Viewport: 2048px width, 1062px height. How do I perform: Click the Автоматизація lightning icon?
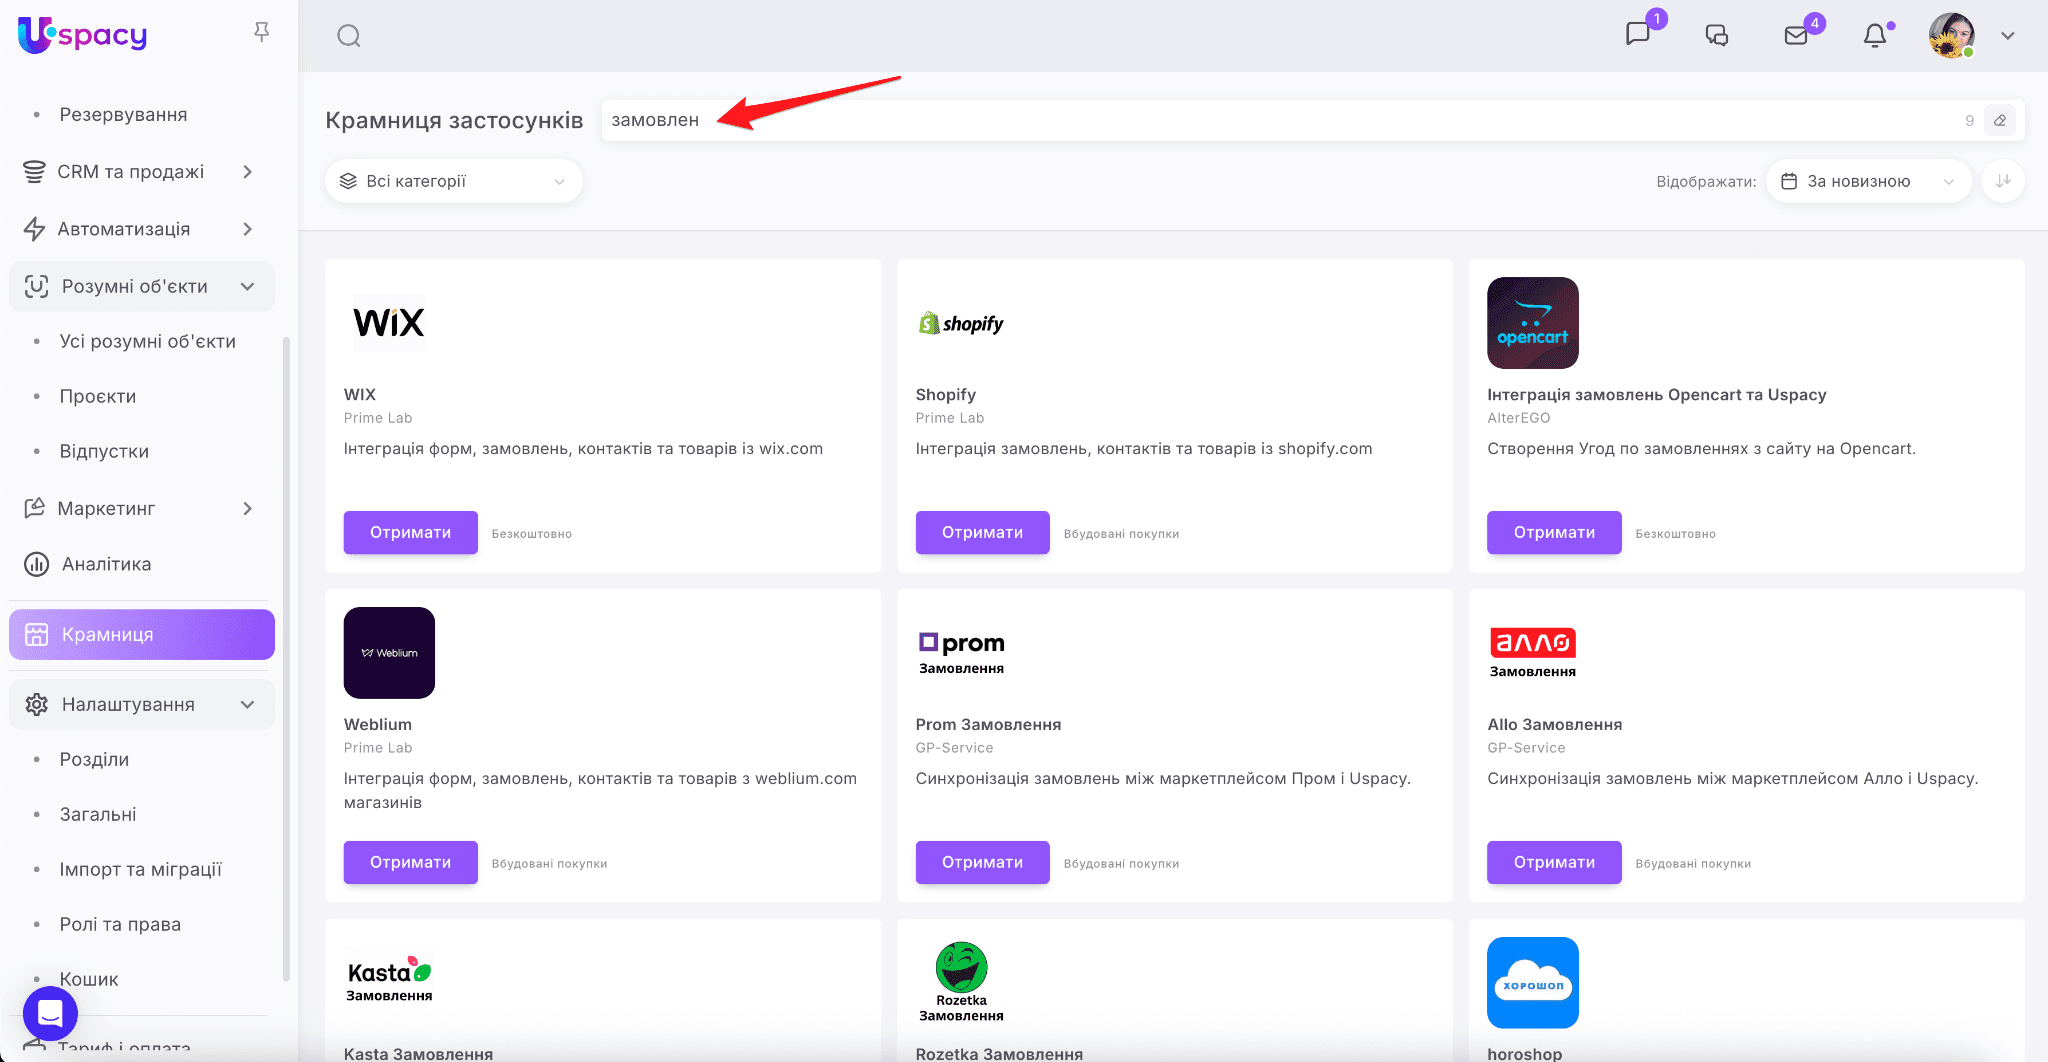pos(34,229)
